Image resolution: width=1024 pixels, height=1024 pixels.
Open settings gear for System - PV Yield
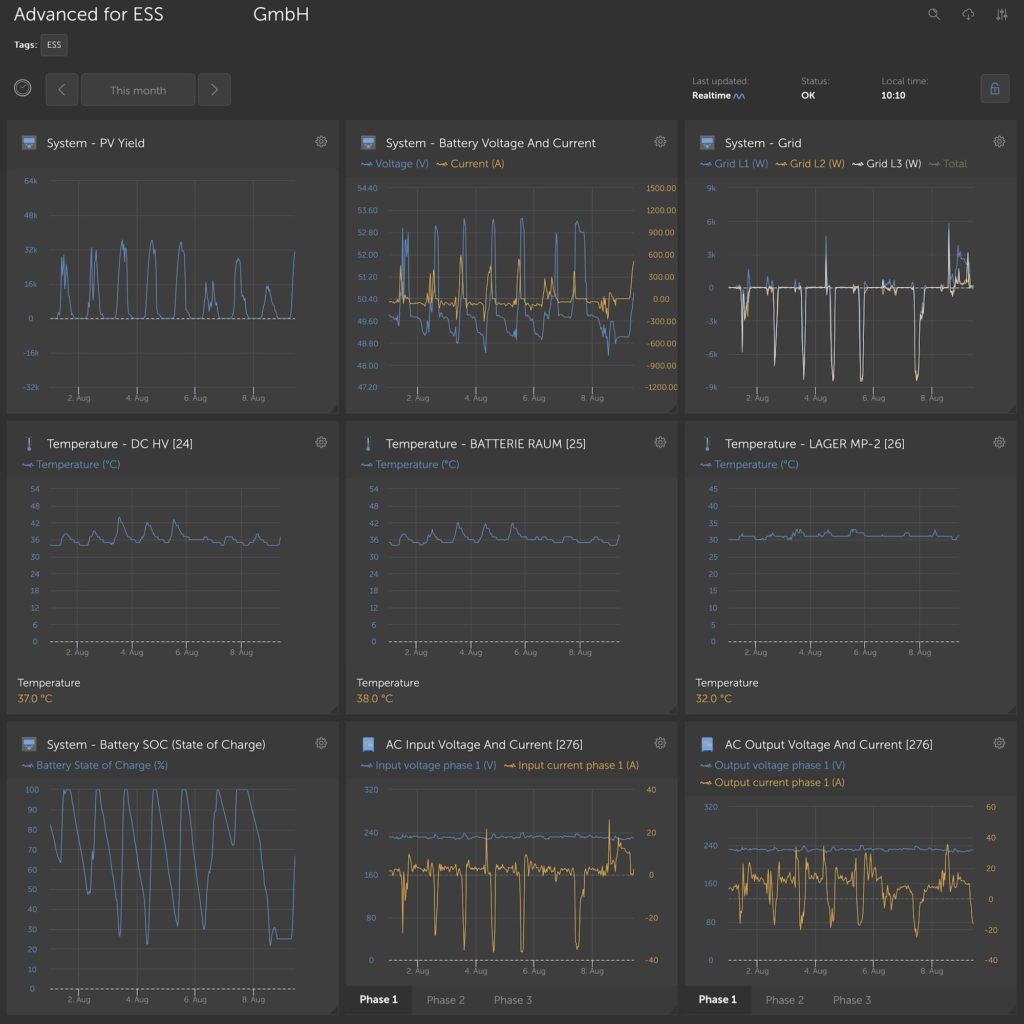[x=321, y=142]
